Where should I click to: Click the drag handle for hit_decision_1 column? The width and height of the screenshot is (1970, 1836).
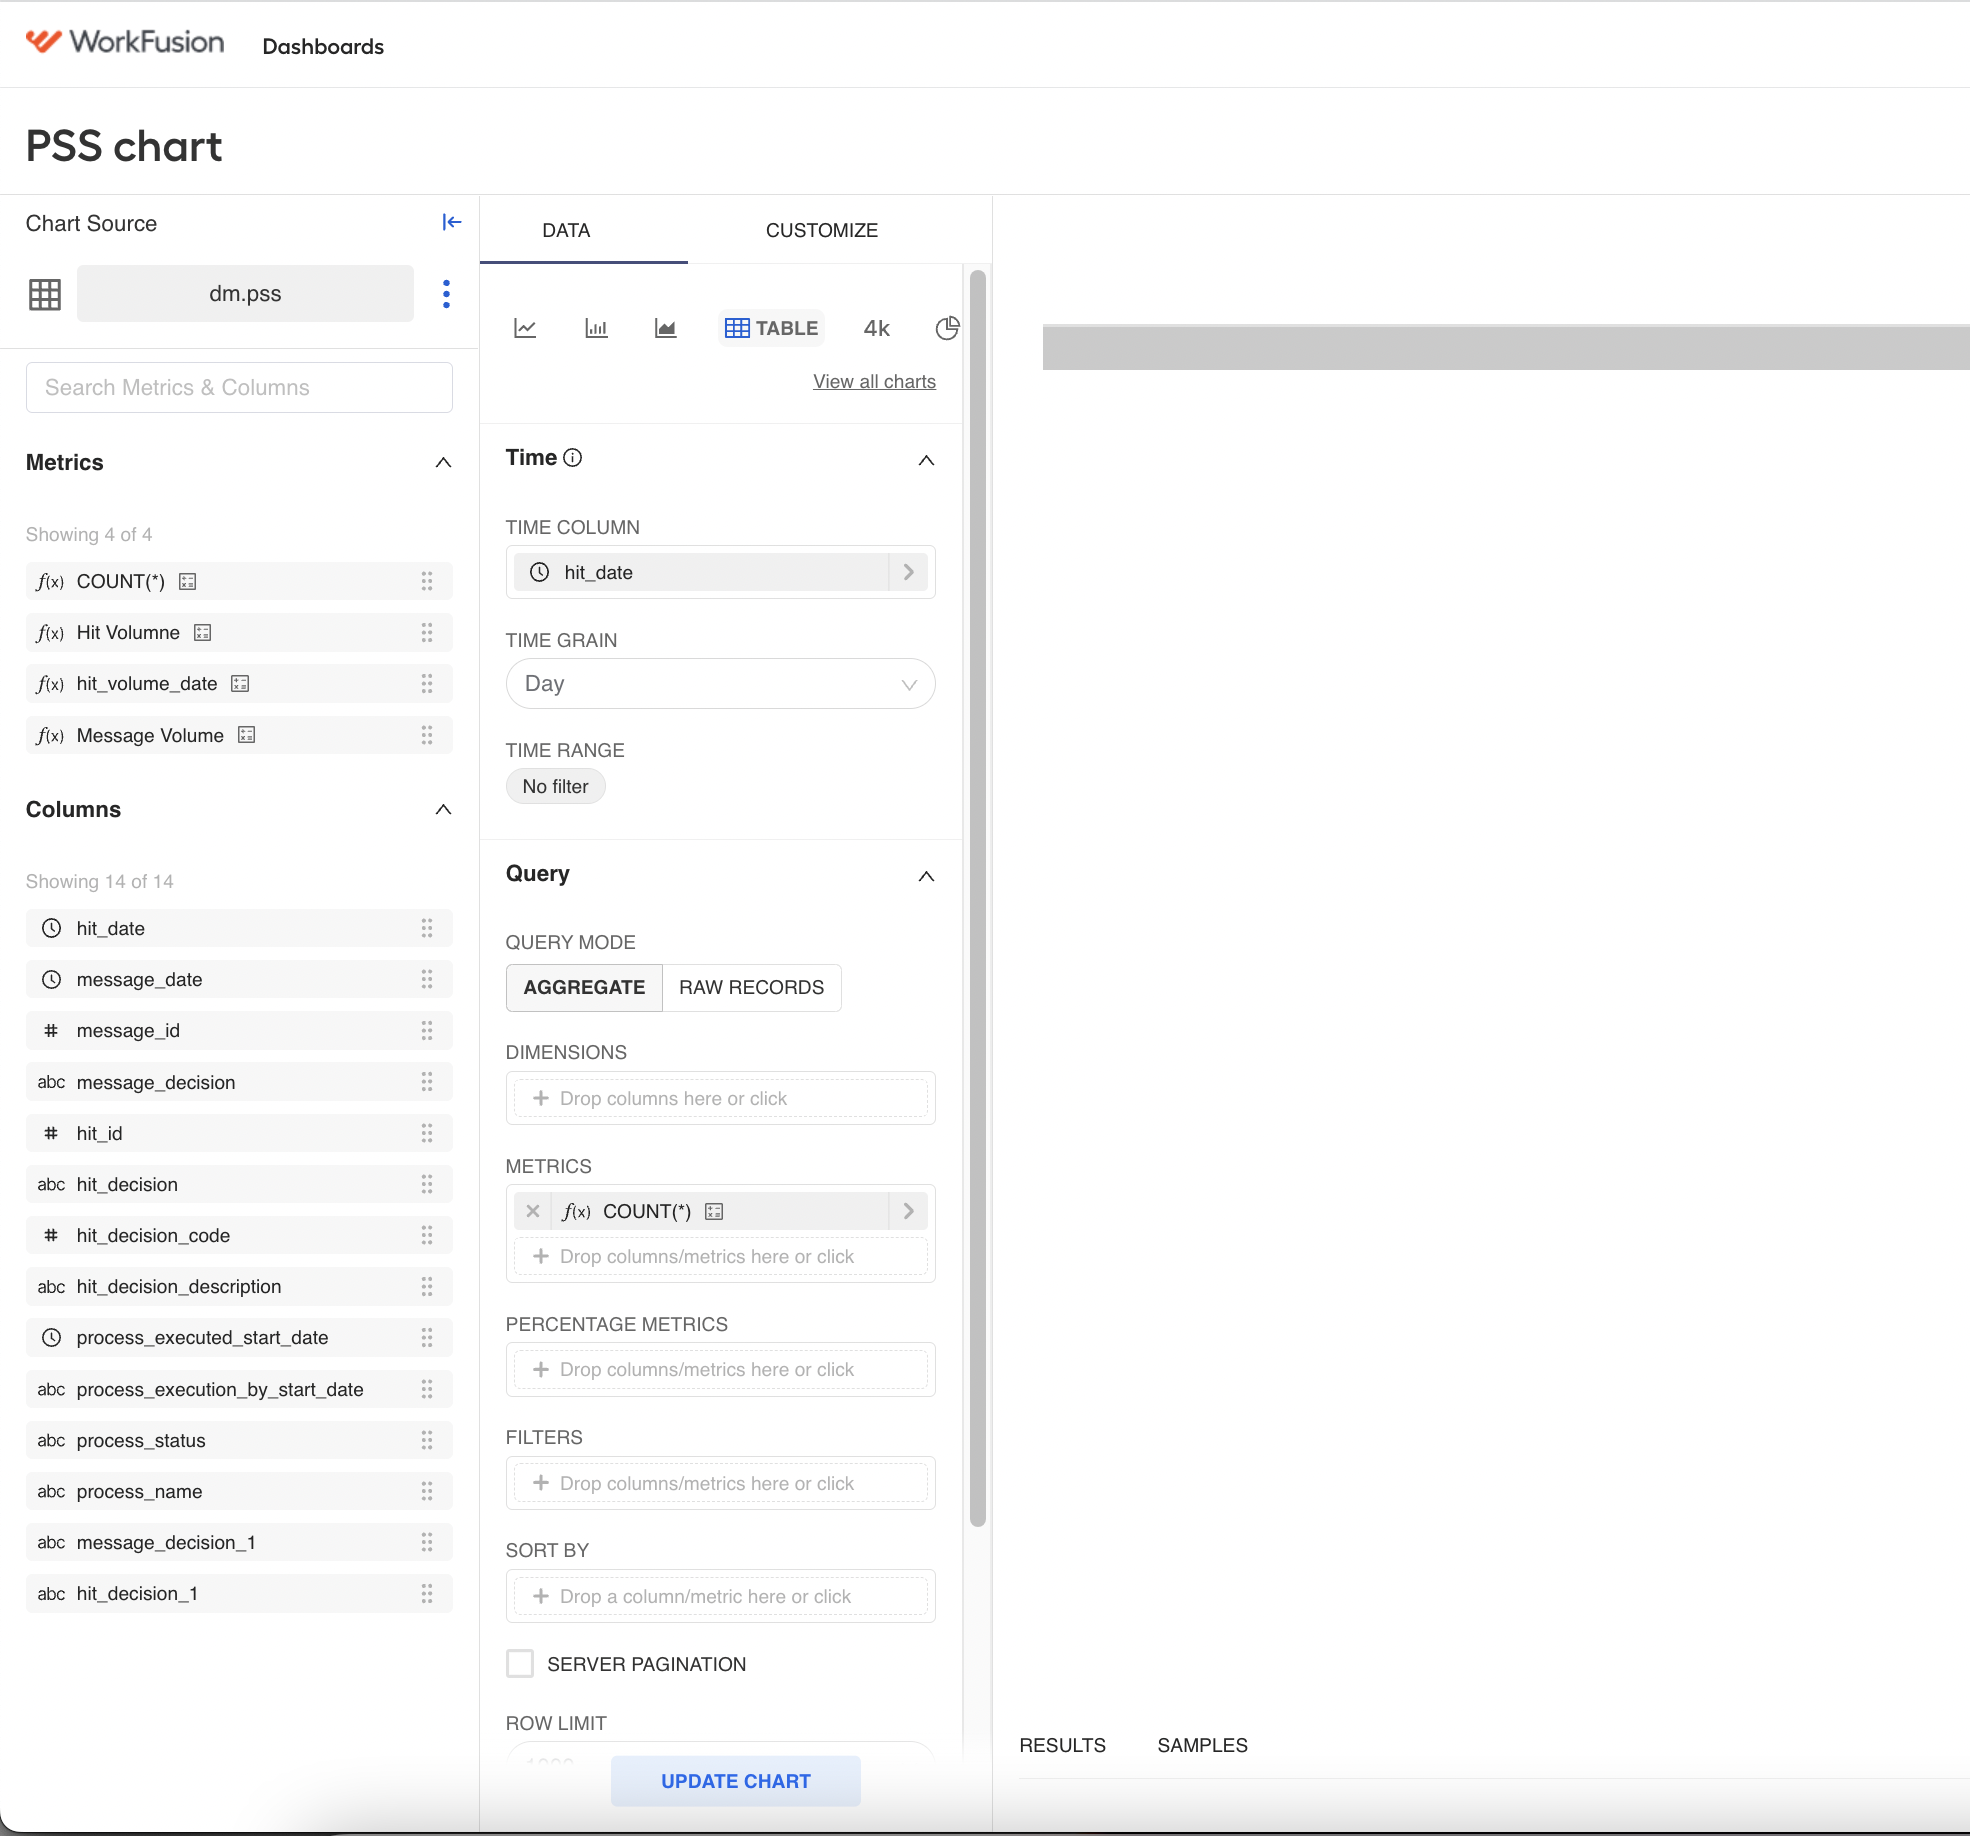(427, 1593)
